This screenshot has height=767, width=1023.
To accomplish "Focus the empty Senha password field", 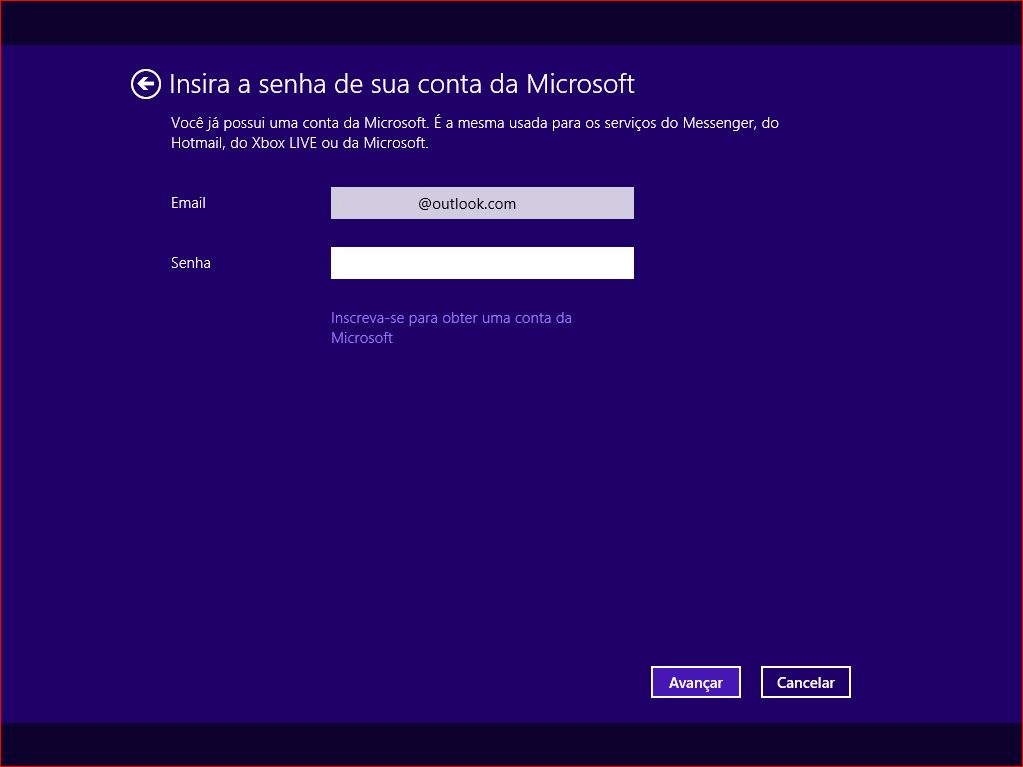I will pyautogui.click(x=482, y=263).
